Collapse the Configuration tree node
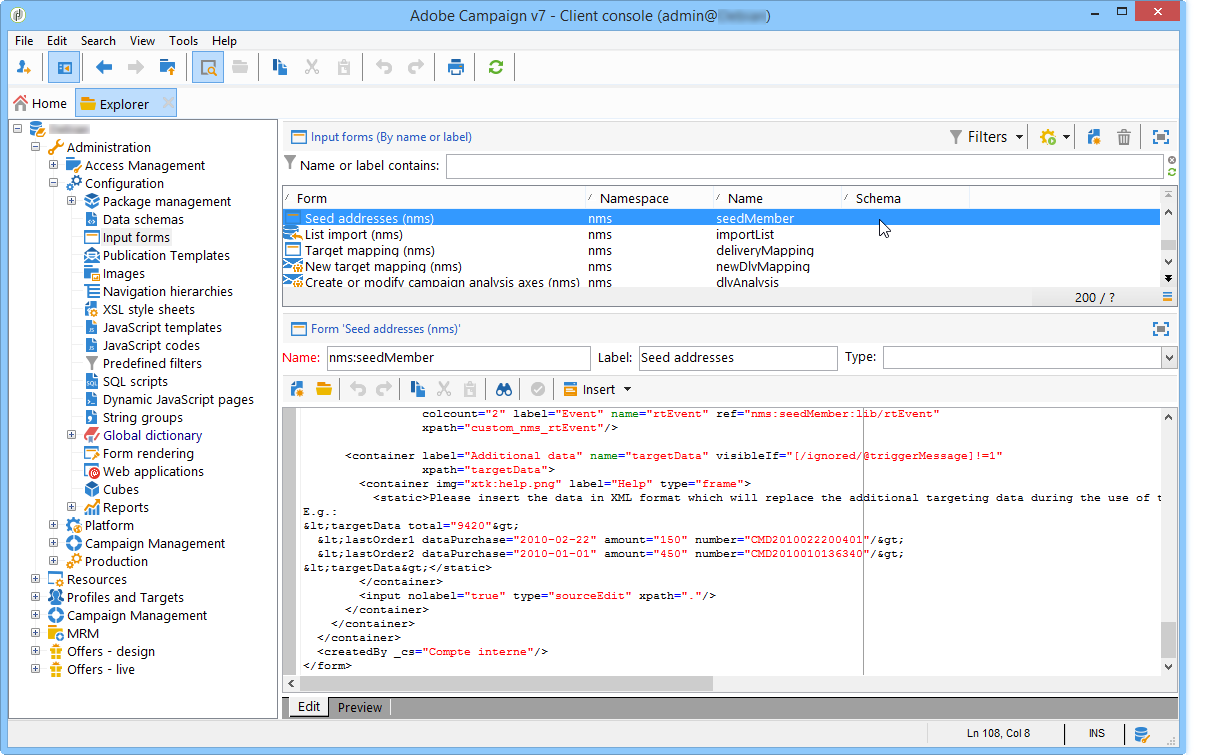 coord(54,183)
